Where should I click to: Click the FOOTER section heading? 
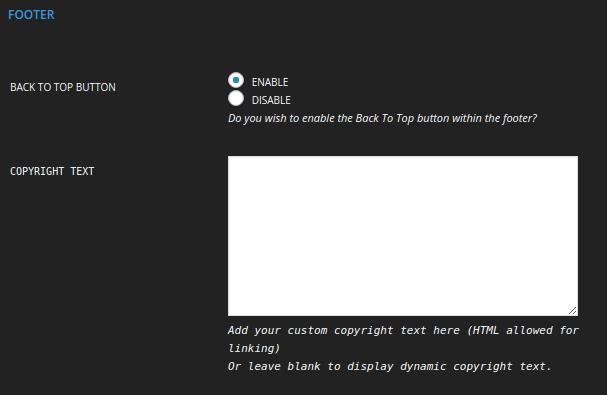coord(31,15)
